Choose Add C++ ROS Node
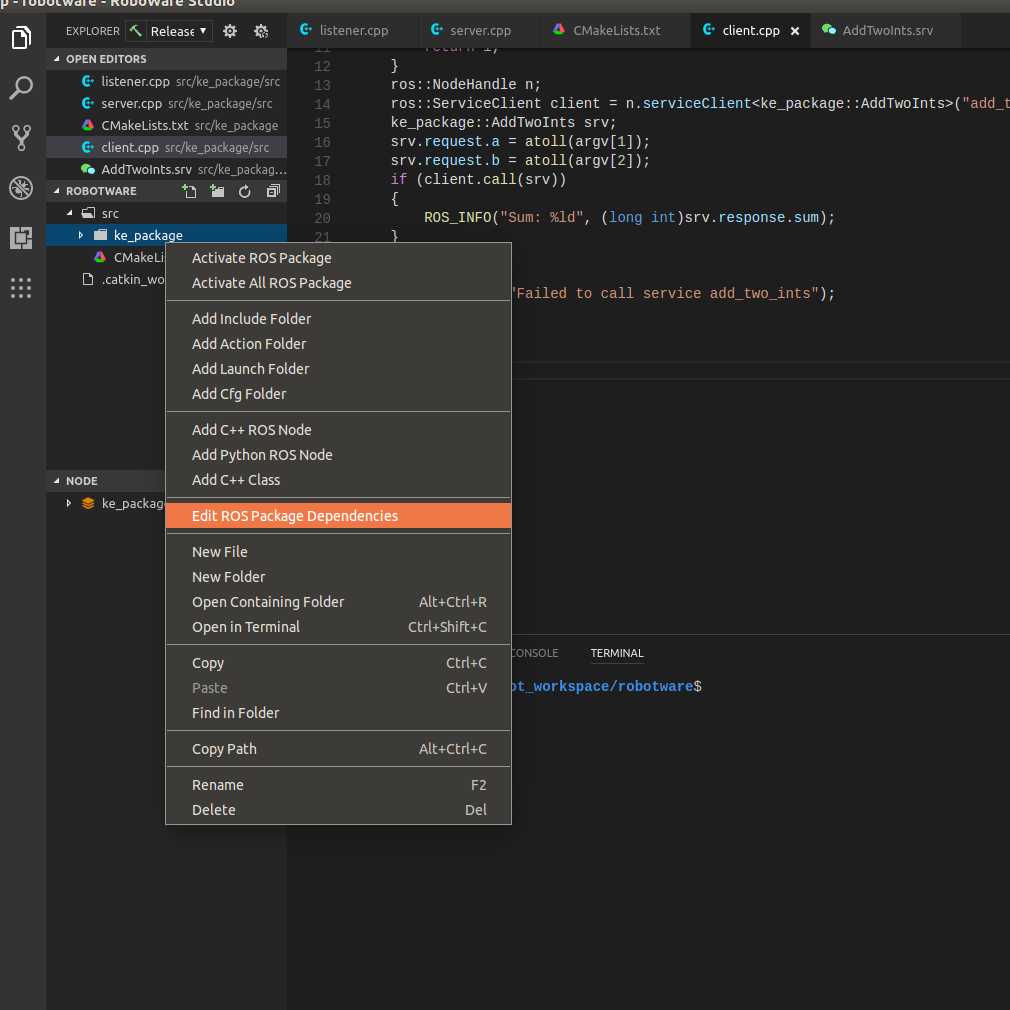 (x=338, y=430)
